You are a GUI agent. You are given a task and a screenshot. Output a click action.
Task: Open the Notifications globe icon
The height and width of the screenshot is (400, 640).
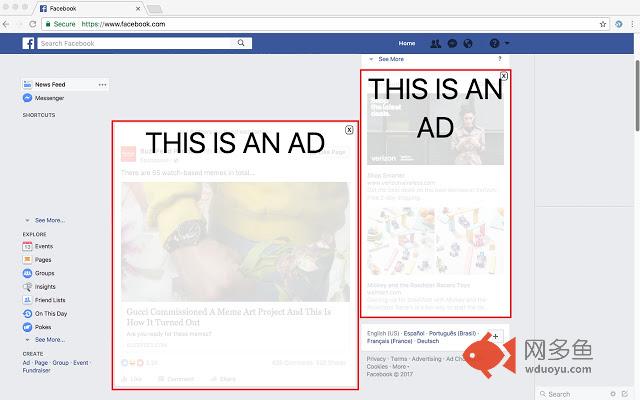468,43
